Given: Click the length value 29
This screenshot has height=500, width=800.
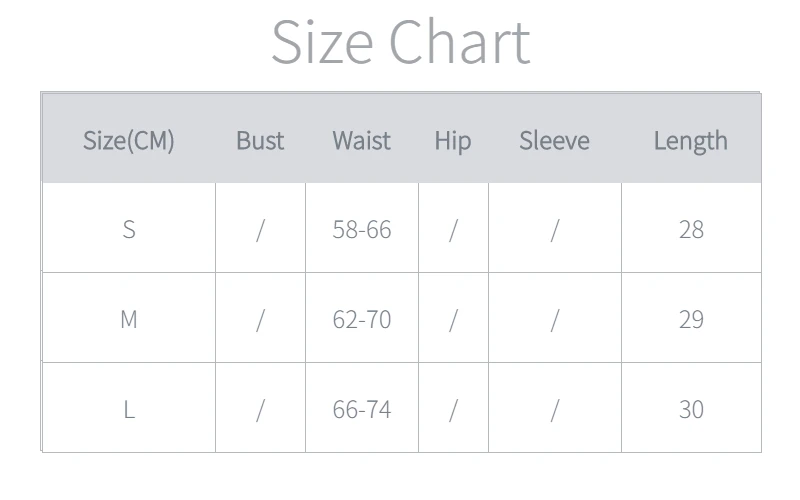Looking at the screenshot, I should coord(691,319).
